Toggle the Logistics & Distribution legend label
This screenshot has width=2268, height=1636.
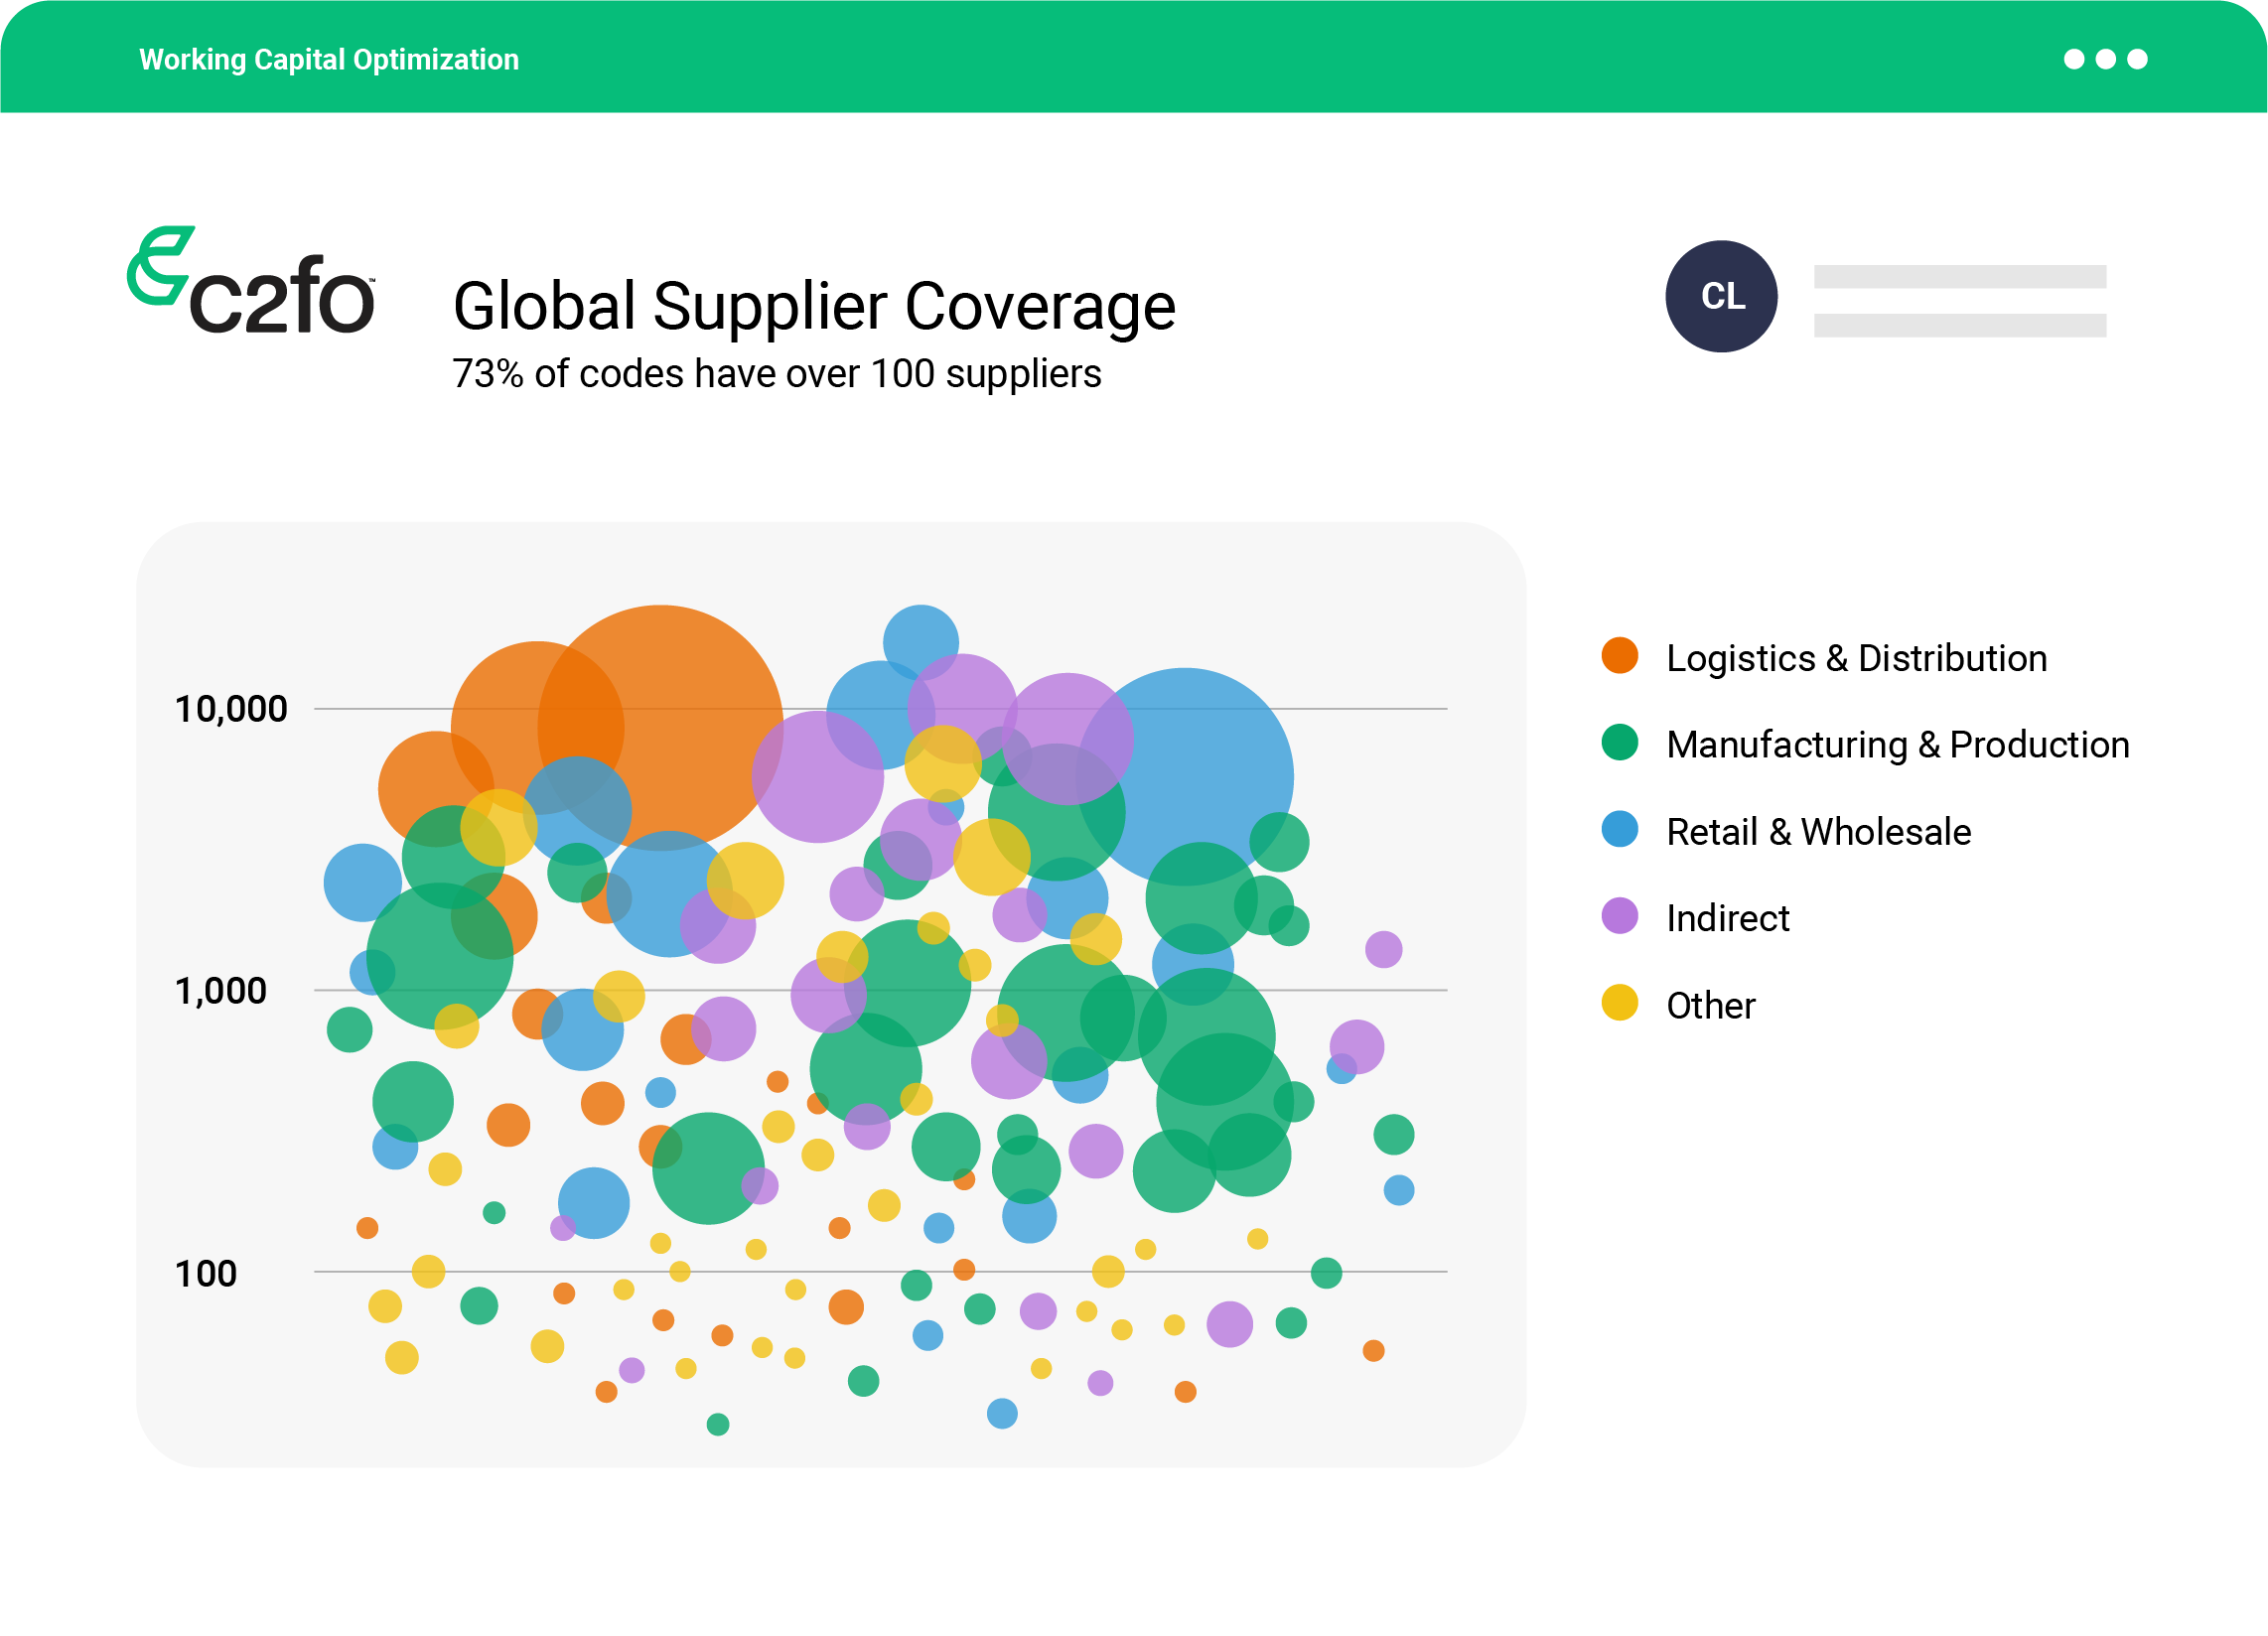pyautogui.click(x=1856, y=658)
